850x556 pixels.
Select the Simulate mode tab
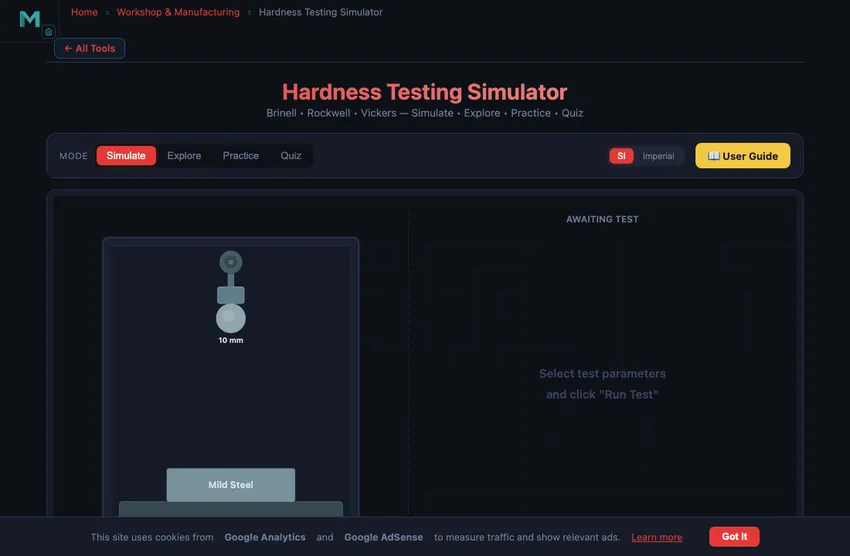(126, 156)
